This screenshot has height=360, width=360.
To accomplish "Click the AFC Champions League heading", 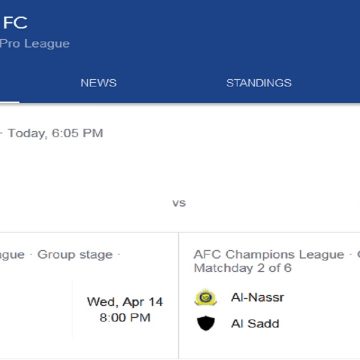I will point(269,255).
